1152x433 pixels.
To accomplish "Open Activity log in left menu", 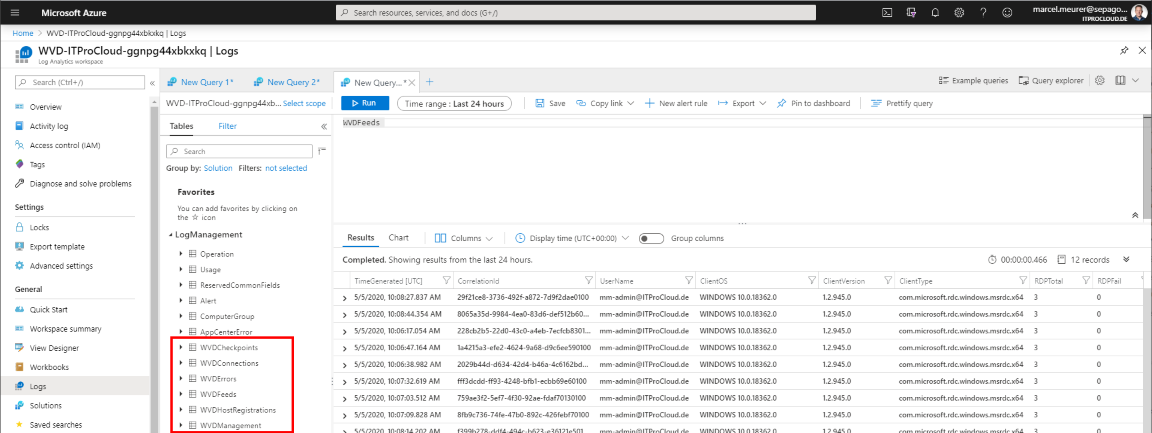I will (x=50, y=126).
